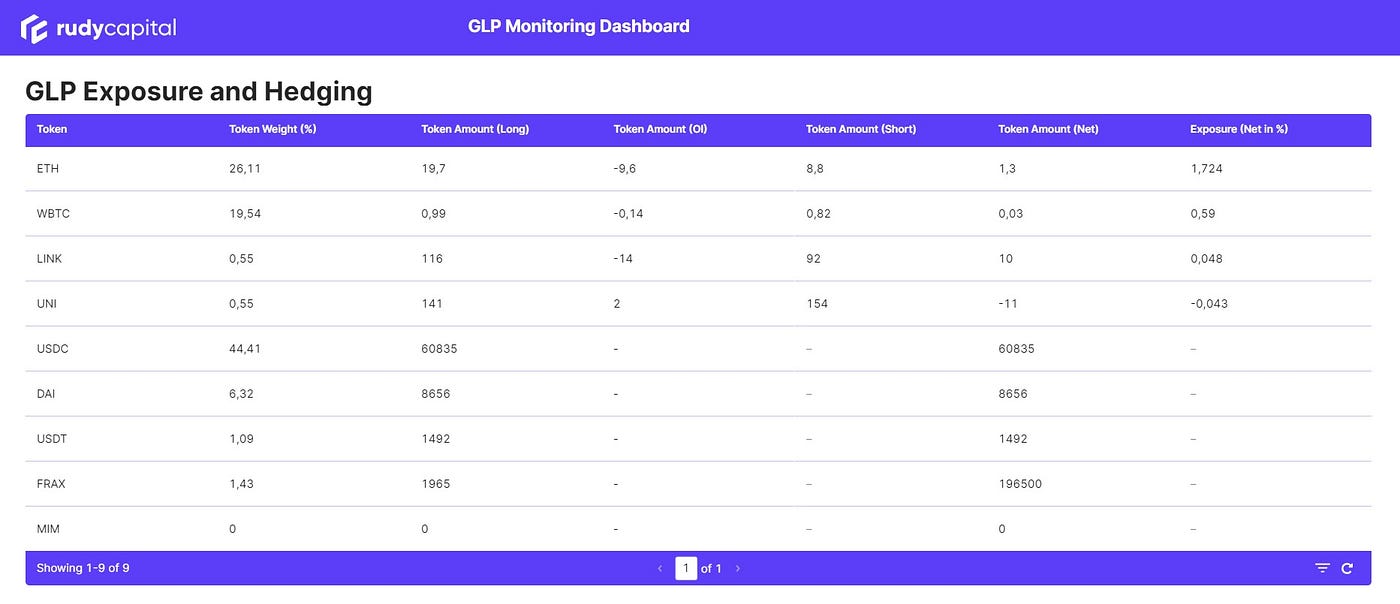
Task: Click FRAX net amount 196500
Action: (1020, 484)
